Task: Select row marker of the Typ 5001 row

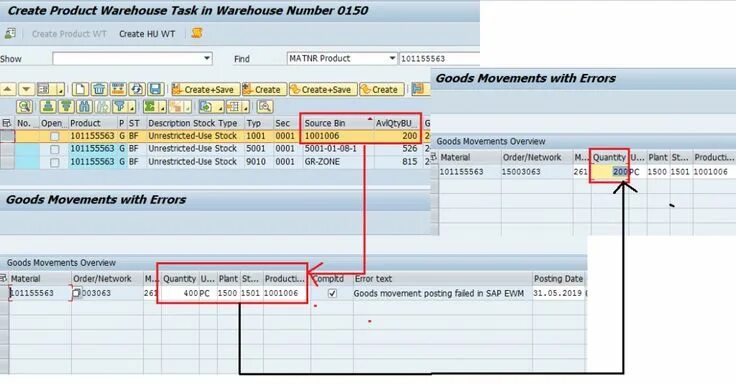Action: pos(7,149)
